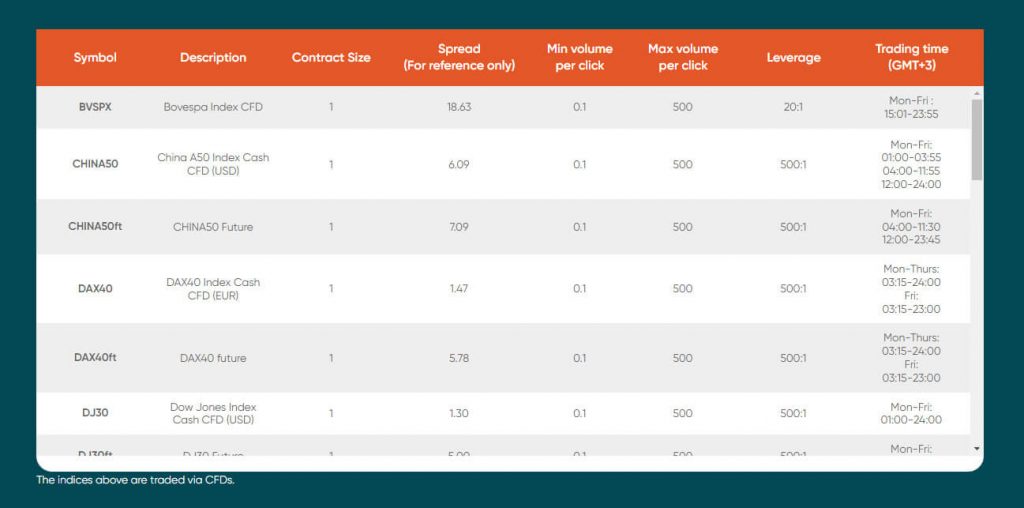Click DAX40 min volume 0.1
1024x508 pixels.
tap(580, 289)
